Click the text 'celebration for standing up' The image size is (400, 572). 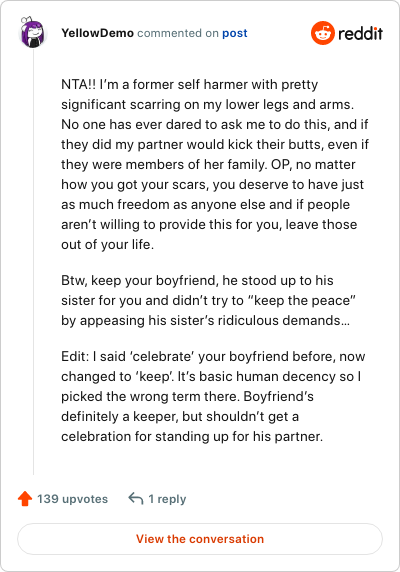[x=145, y=436]
